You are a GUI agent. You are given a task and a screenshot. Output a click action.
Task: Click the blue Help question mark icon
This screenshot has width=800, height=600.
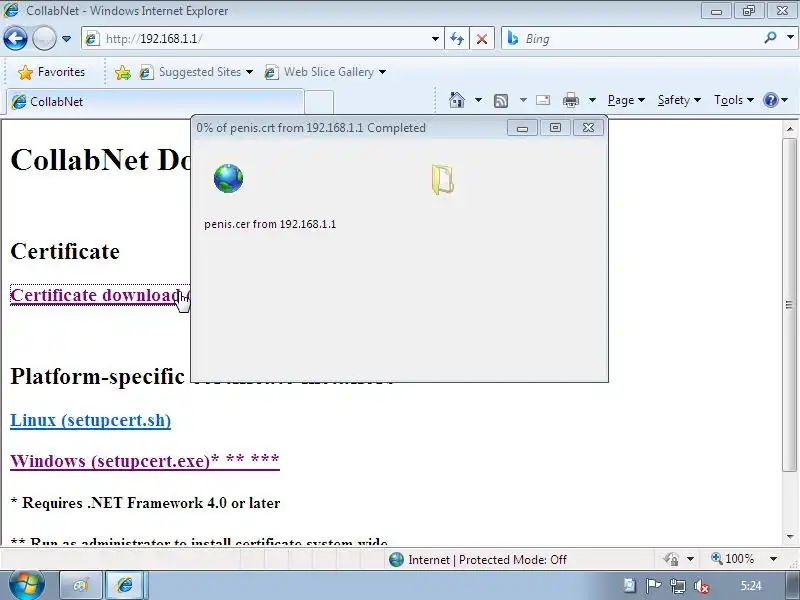point(770,100)
